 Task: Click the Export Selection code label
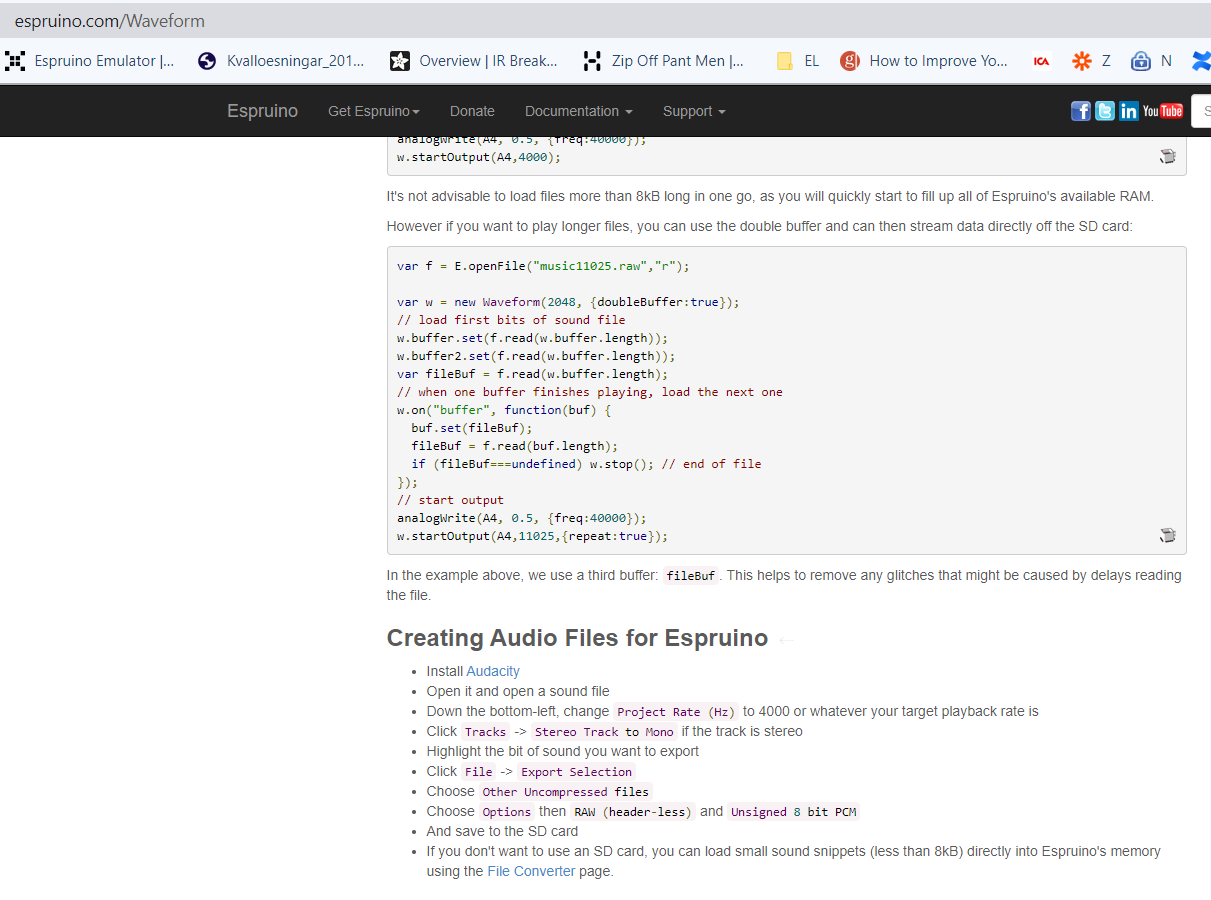coord(577,772)
